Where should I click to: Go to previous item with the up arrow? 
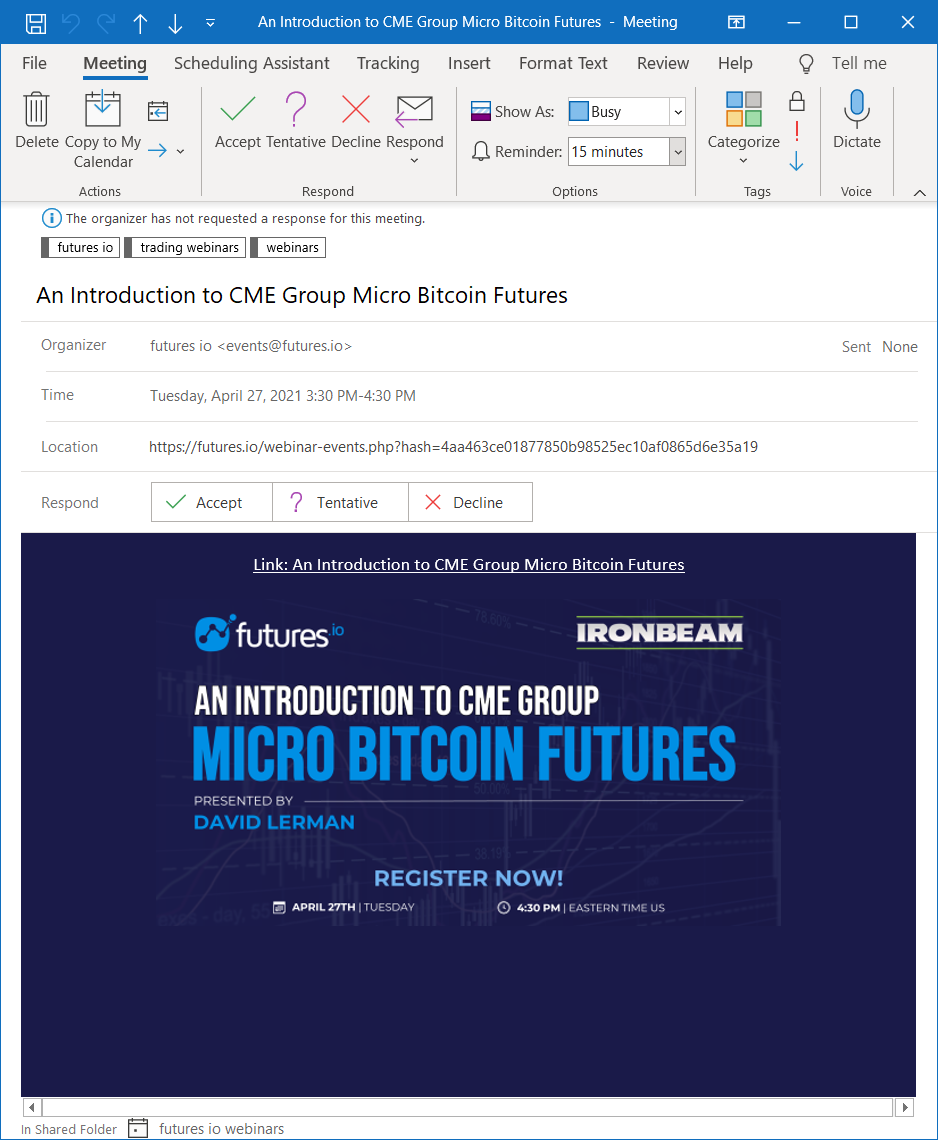140,23
